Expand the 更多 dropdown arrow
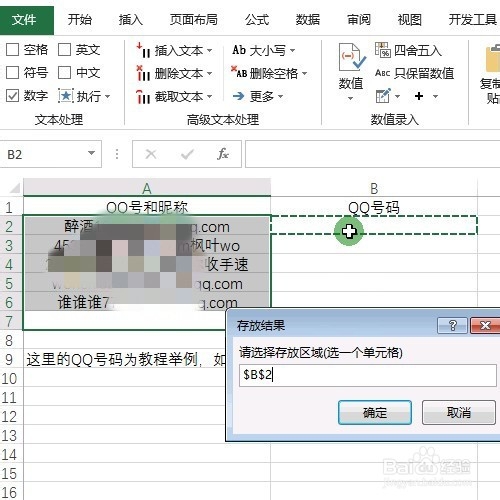500x500 pixels. pyautogui.click(x=280, y=97)
